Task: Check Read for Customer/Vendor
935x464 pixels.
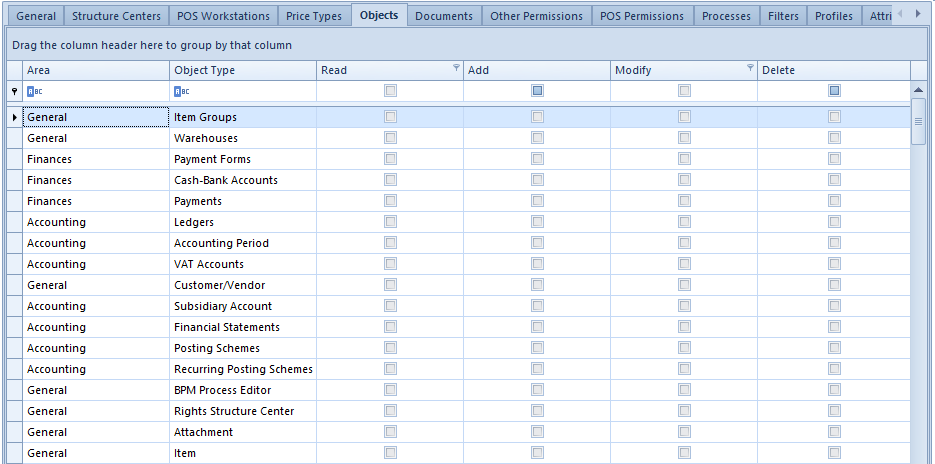Action: pos(391,284)
